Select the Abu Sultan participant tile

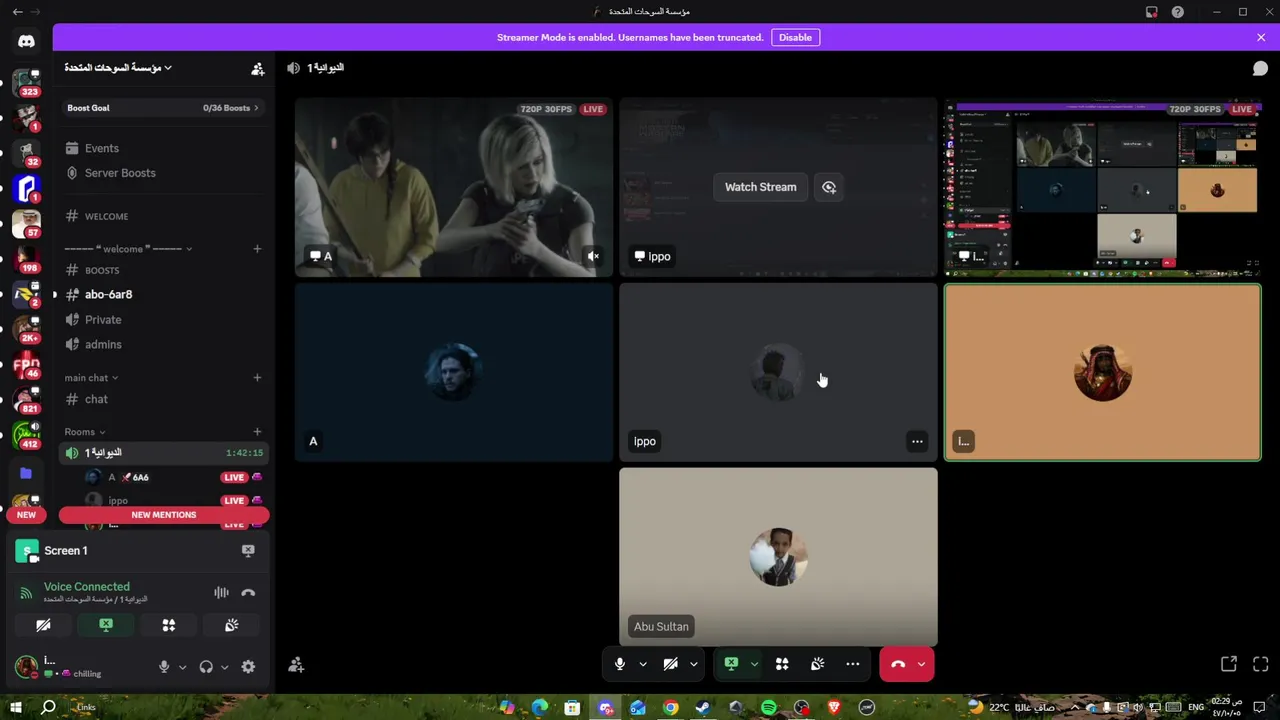coord(778,557)
